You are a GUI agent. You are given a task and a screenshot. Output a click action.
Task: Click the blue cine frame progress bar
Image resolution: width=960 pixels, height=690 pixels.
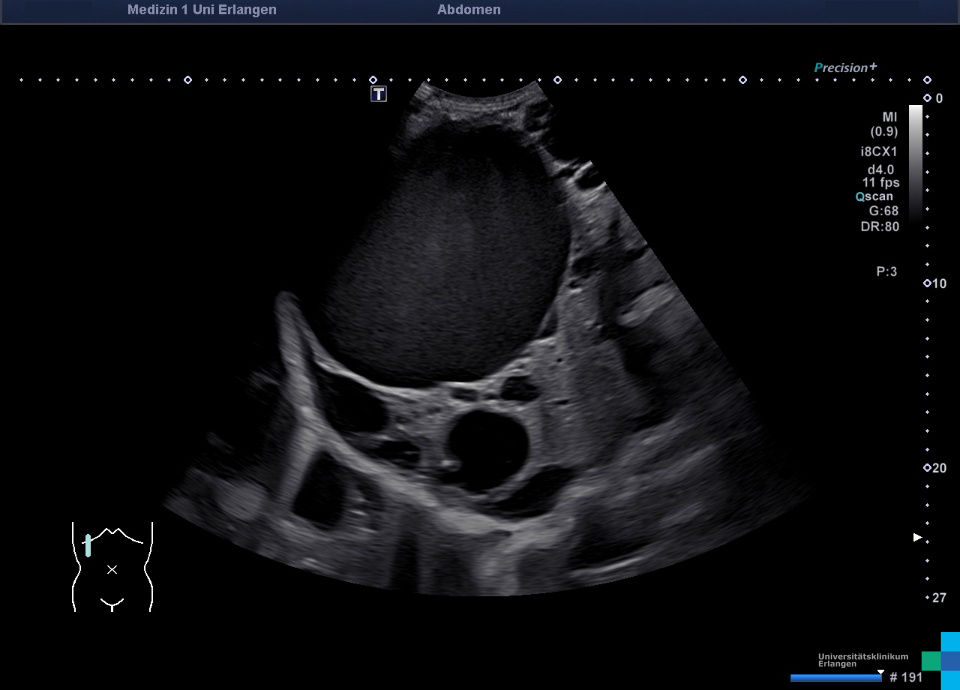835,678
